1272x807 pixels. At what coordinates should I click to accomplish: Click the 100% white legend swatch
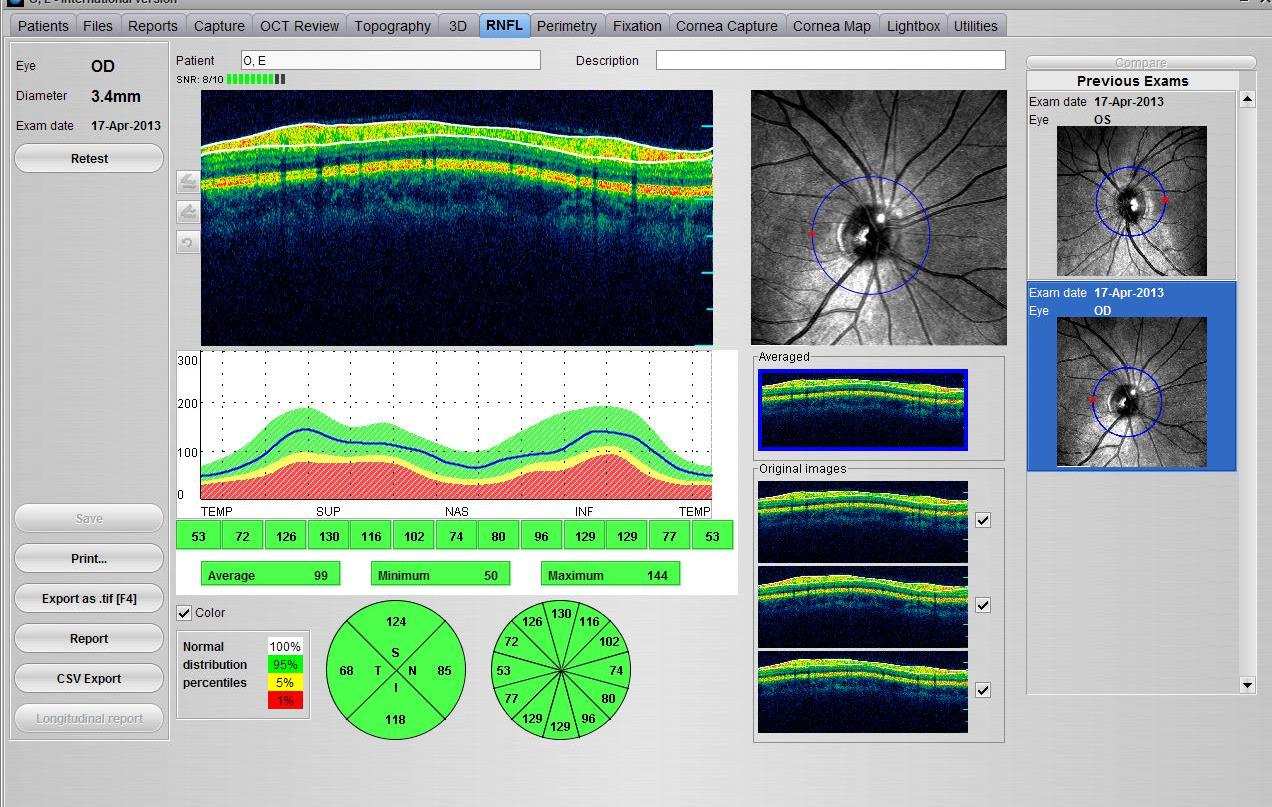pyautogui.click(x=285, y=647)
